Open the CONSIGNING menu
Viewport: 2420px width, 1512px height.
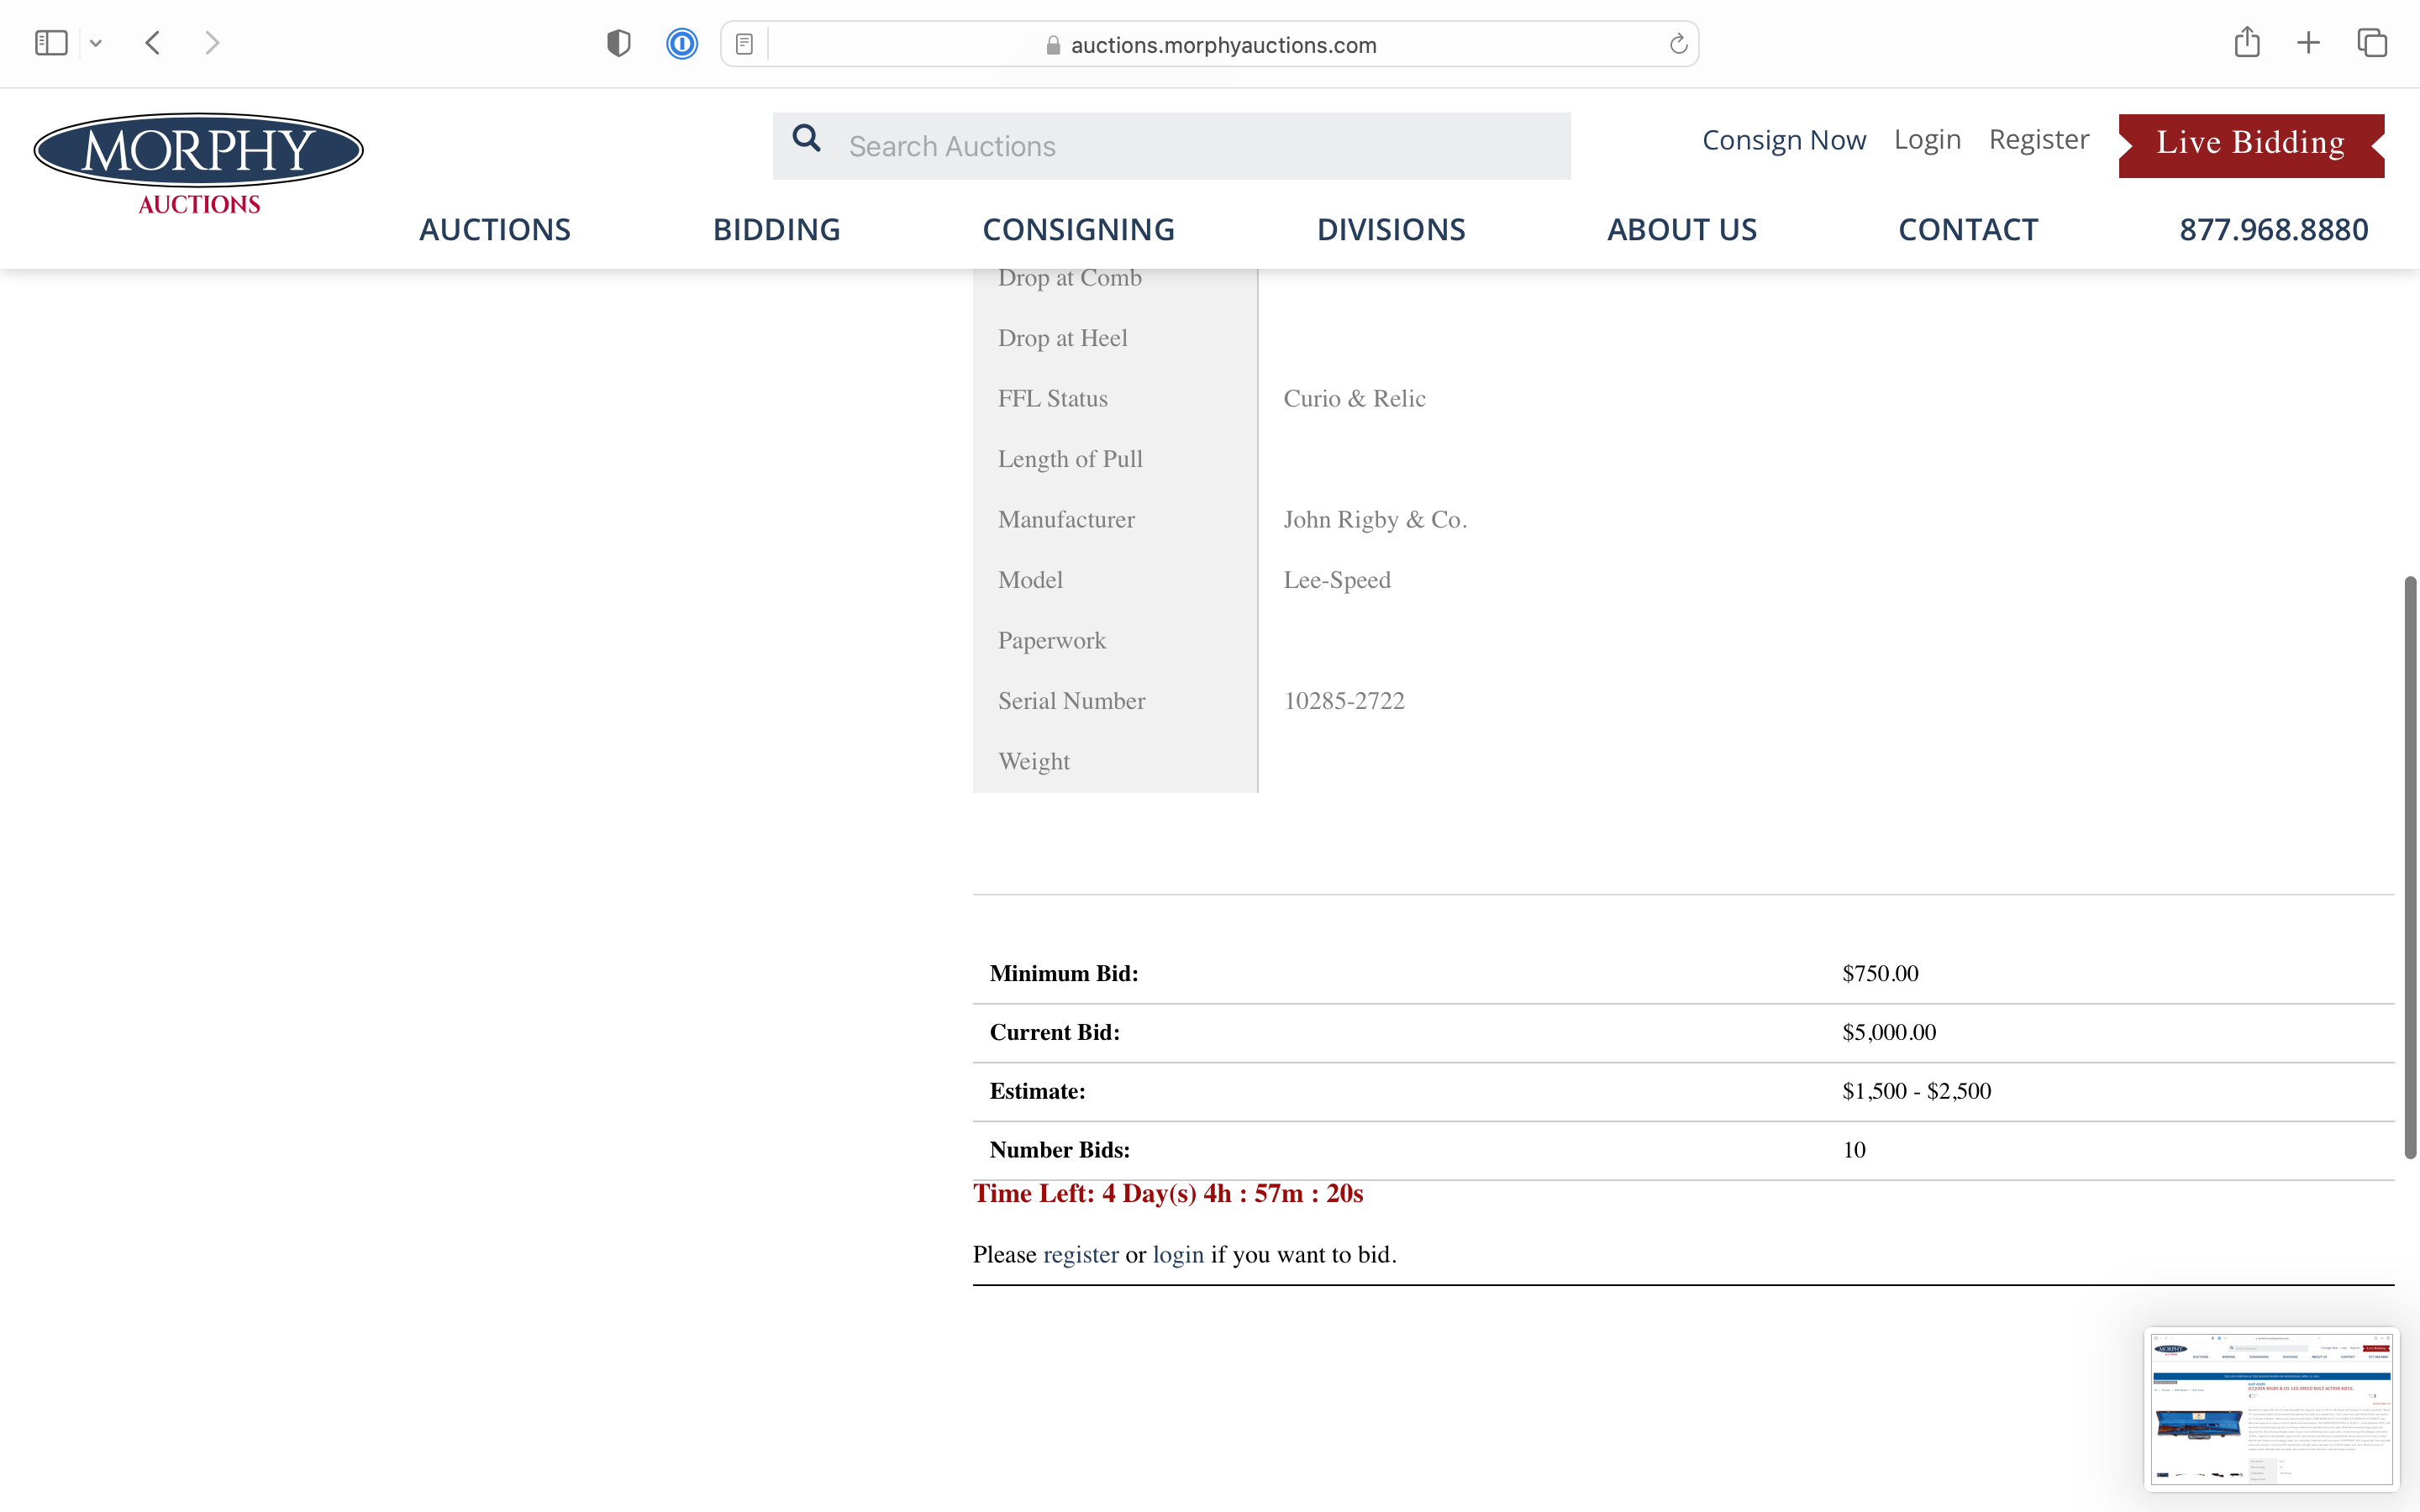click(1078, 229)
